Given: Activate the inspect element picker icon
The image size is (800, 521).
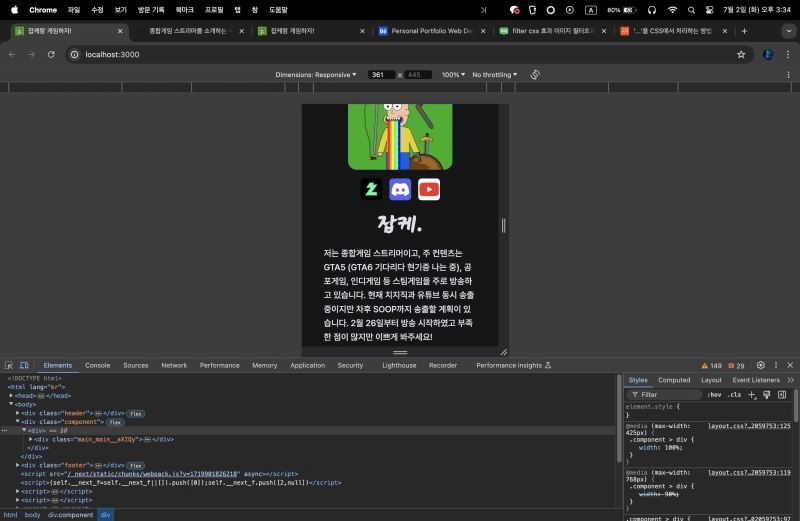Looking at the screenshot, I should point(9,366).
